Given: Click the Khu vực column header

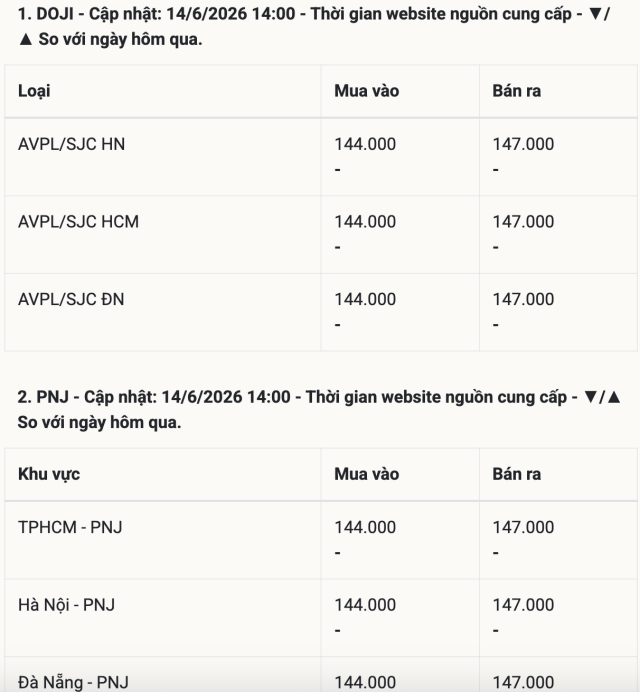Looking at the screenshot, I should [49, 474].
